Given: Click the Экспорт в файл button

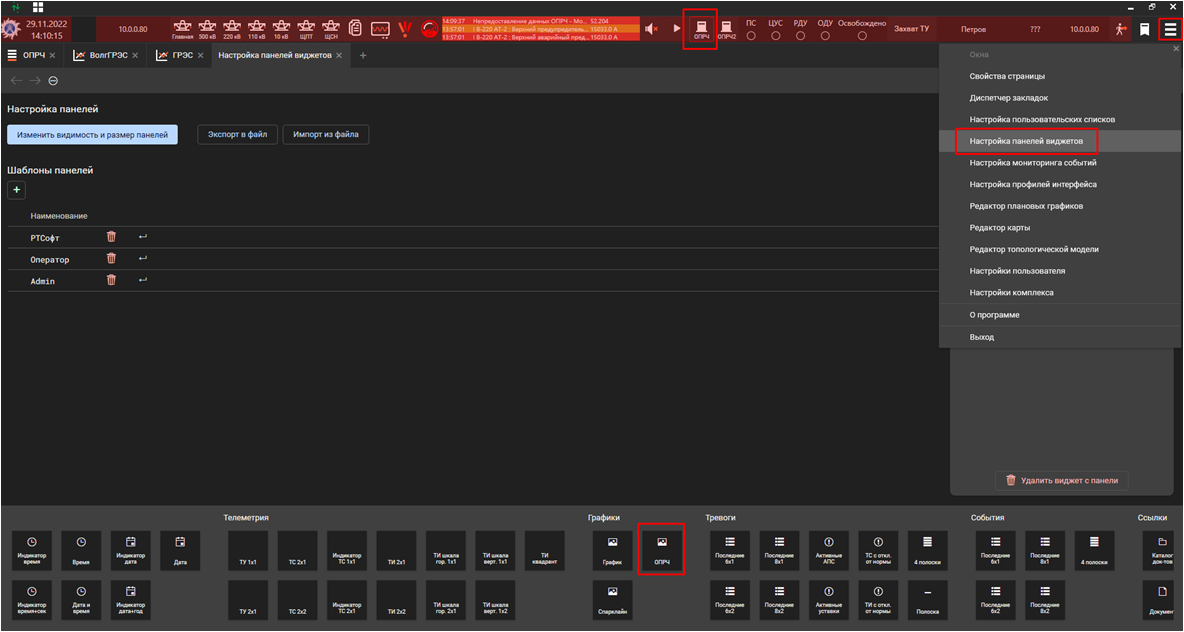Looking at the screenshot, I should click(x=237, y=135).
